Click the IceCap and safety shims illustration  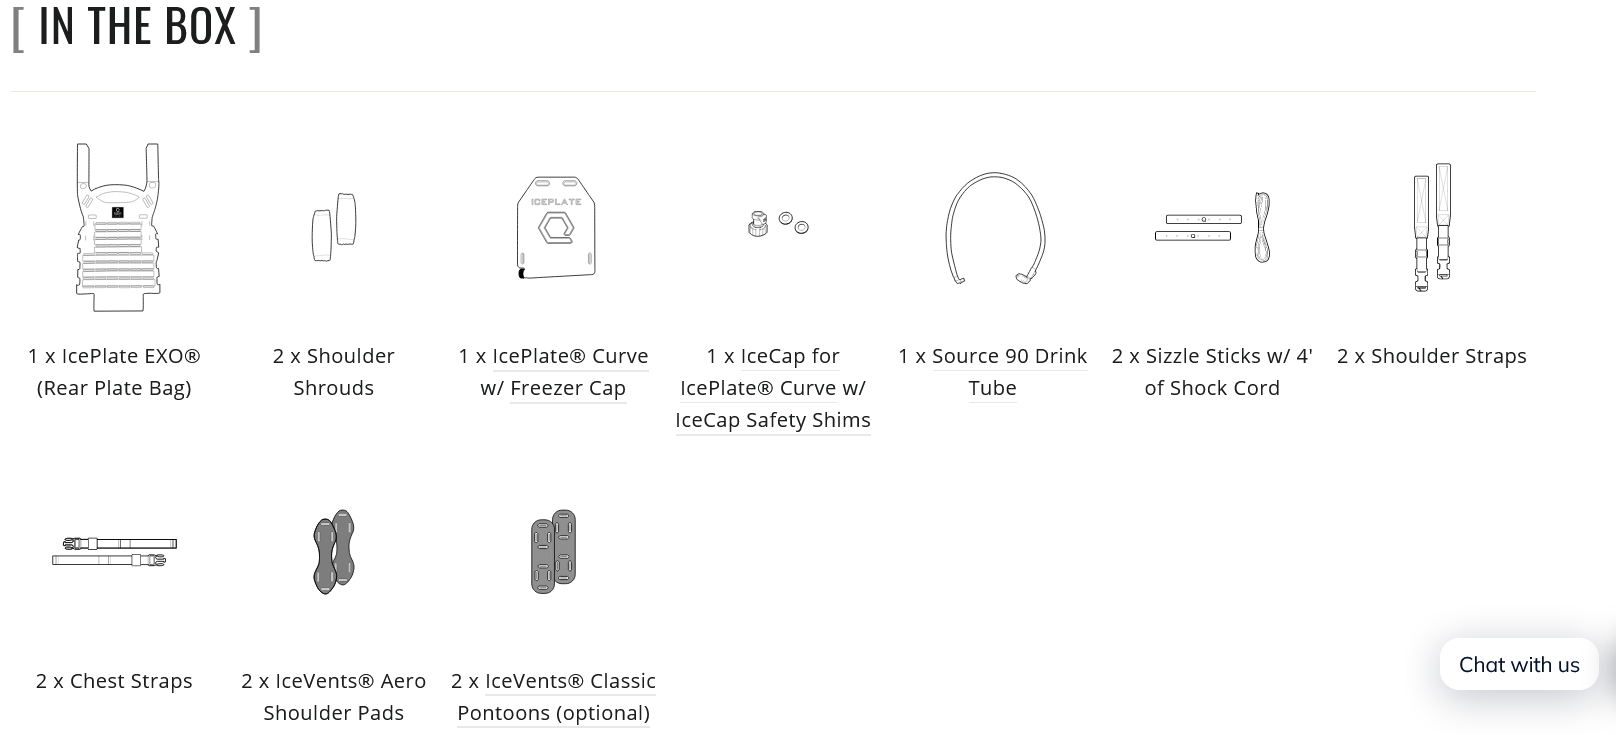[x=777, y=223]
